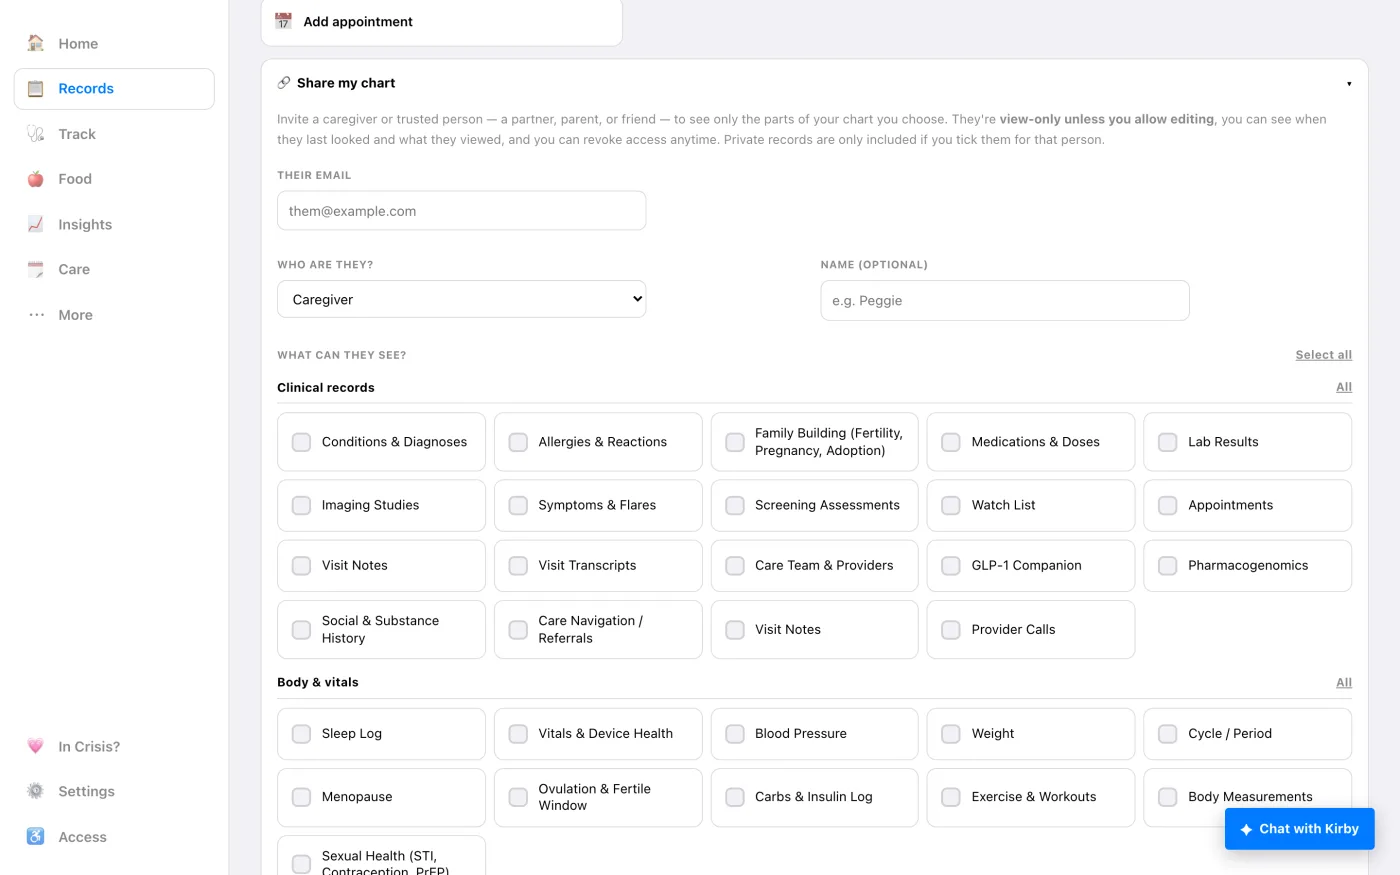
Task: Enable the Cycle / Period checkbox
Action: (x=1167, y=734)
